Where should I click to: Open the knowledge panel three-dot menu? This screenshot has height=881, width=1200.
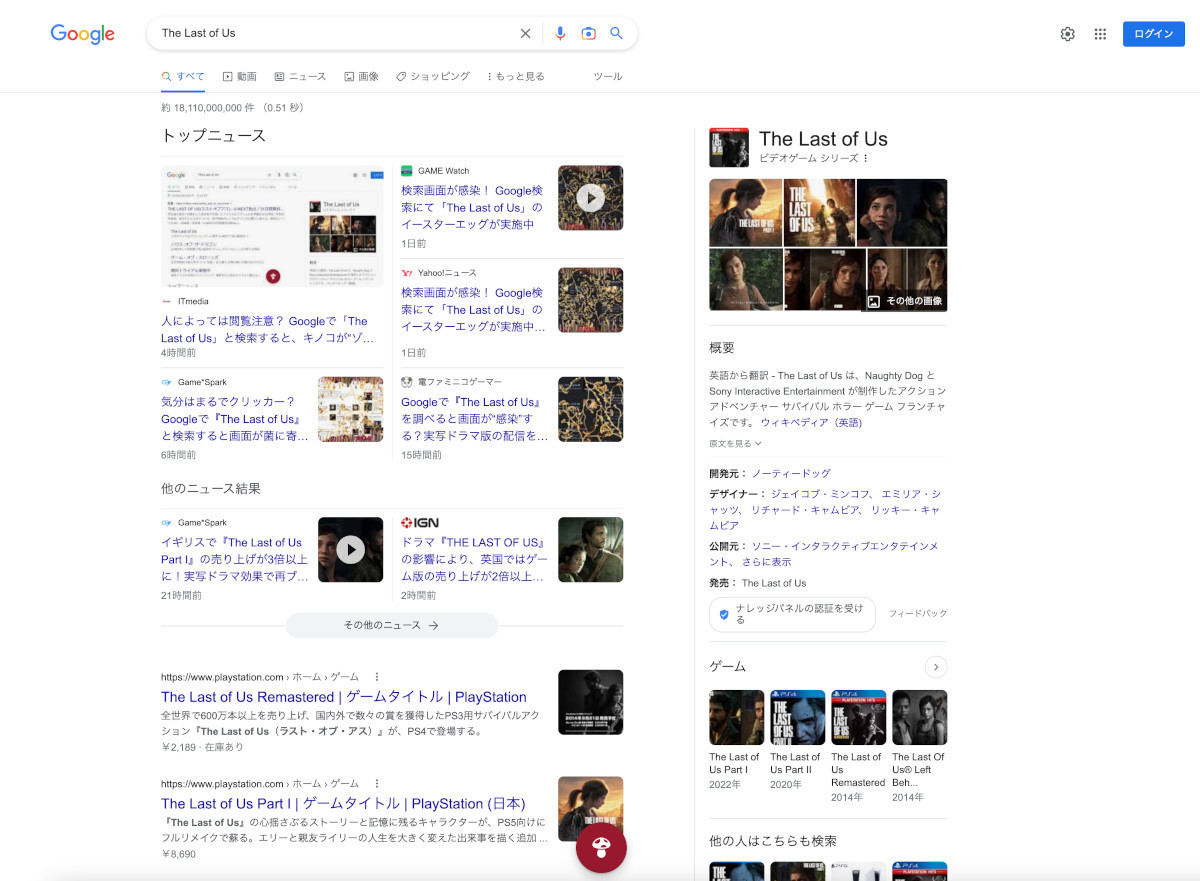pyautogui.click(x=866, y=158)
